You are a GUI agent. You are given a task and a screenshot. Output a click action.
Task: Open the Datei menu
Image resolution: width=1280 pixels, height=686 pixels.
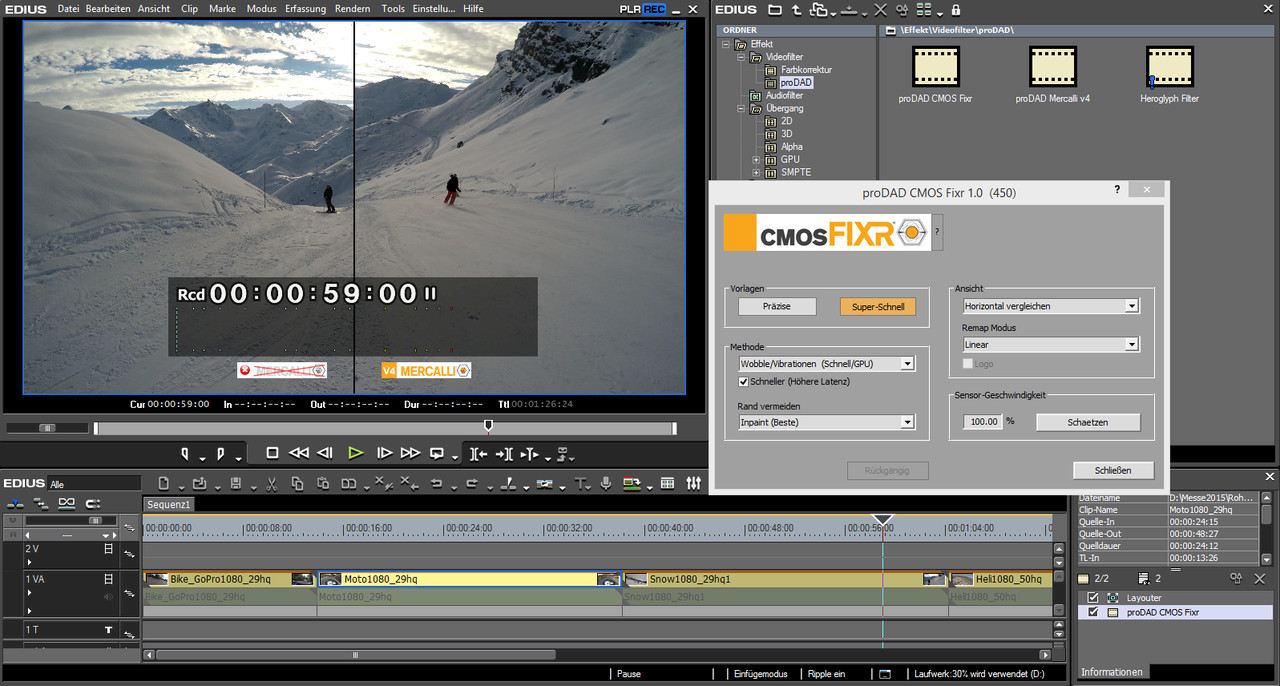coord(68,9)
